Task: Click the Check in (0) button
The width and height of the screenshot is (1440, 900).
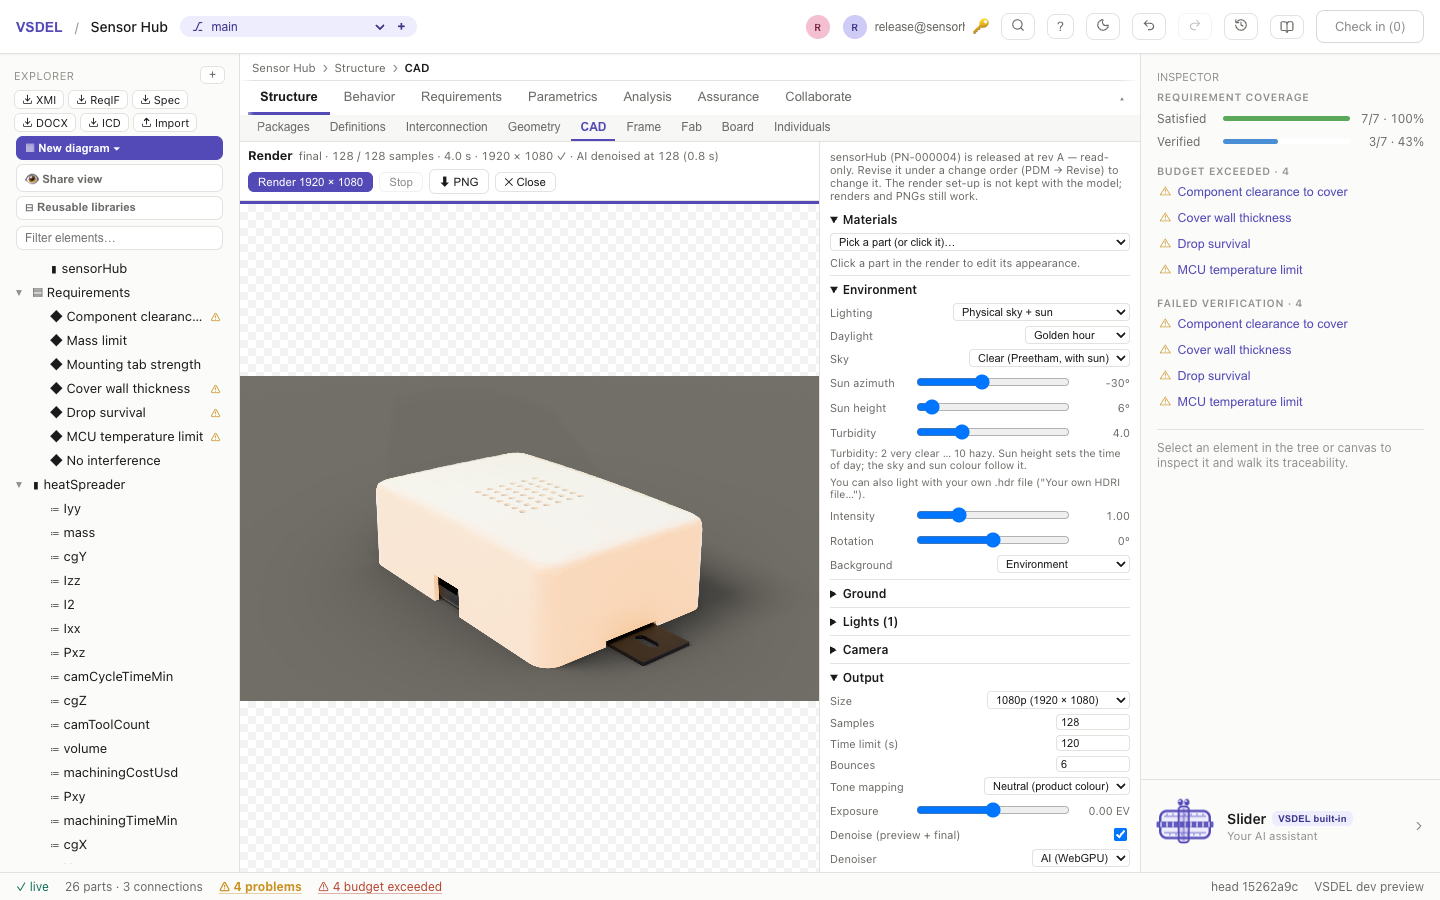Action: pyautogui.click(x=1369, y=27)
